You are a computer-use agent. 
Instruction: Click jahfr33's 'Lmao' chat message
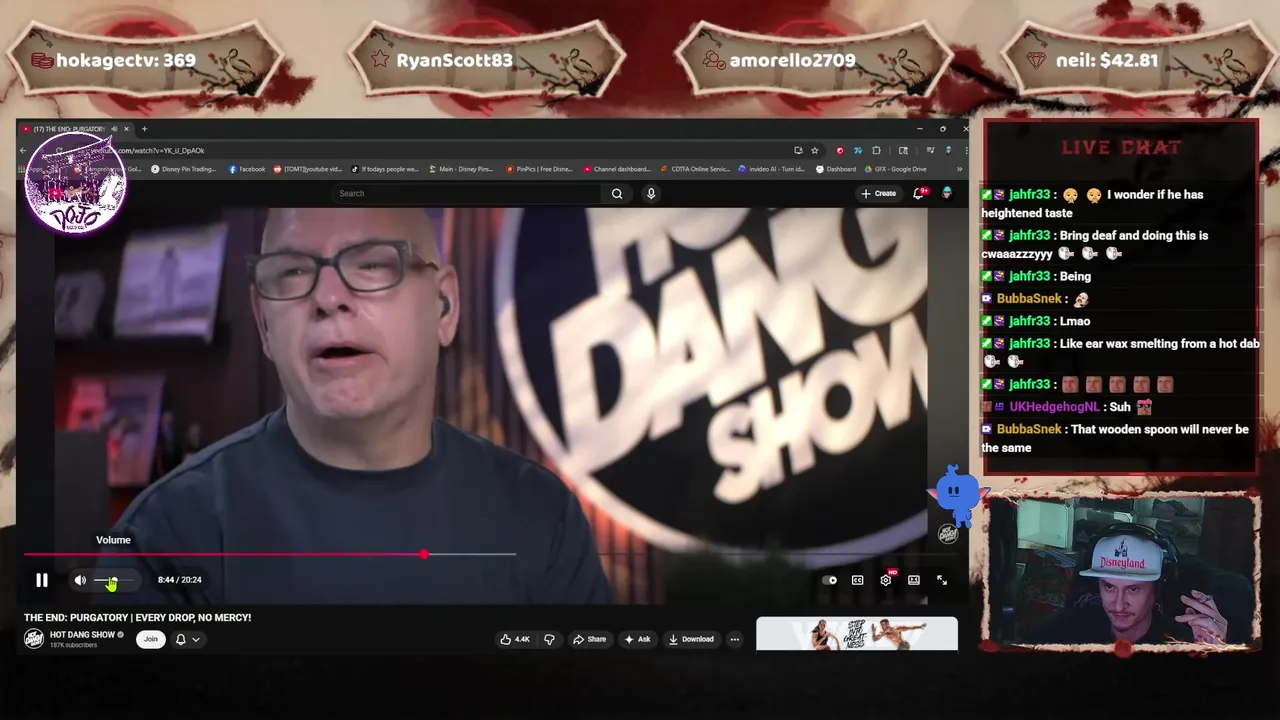[x=1036, y=321]
